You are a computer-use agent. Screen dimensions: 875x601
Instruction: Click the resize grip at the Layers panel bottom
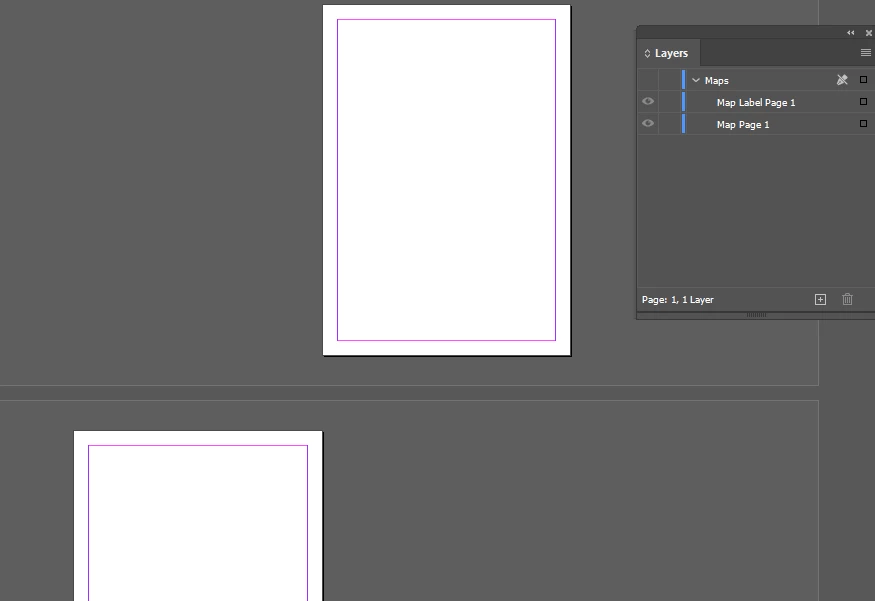pyautogui.click(x=756, y=315)
